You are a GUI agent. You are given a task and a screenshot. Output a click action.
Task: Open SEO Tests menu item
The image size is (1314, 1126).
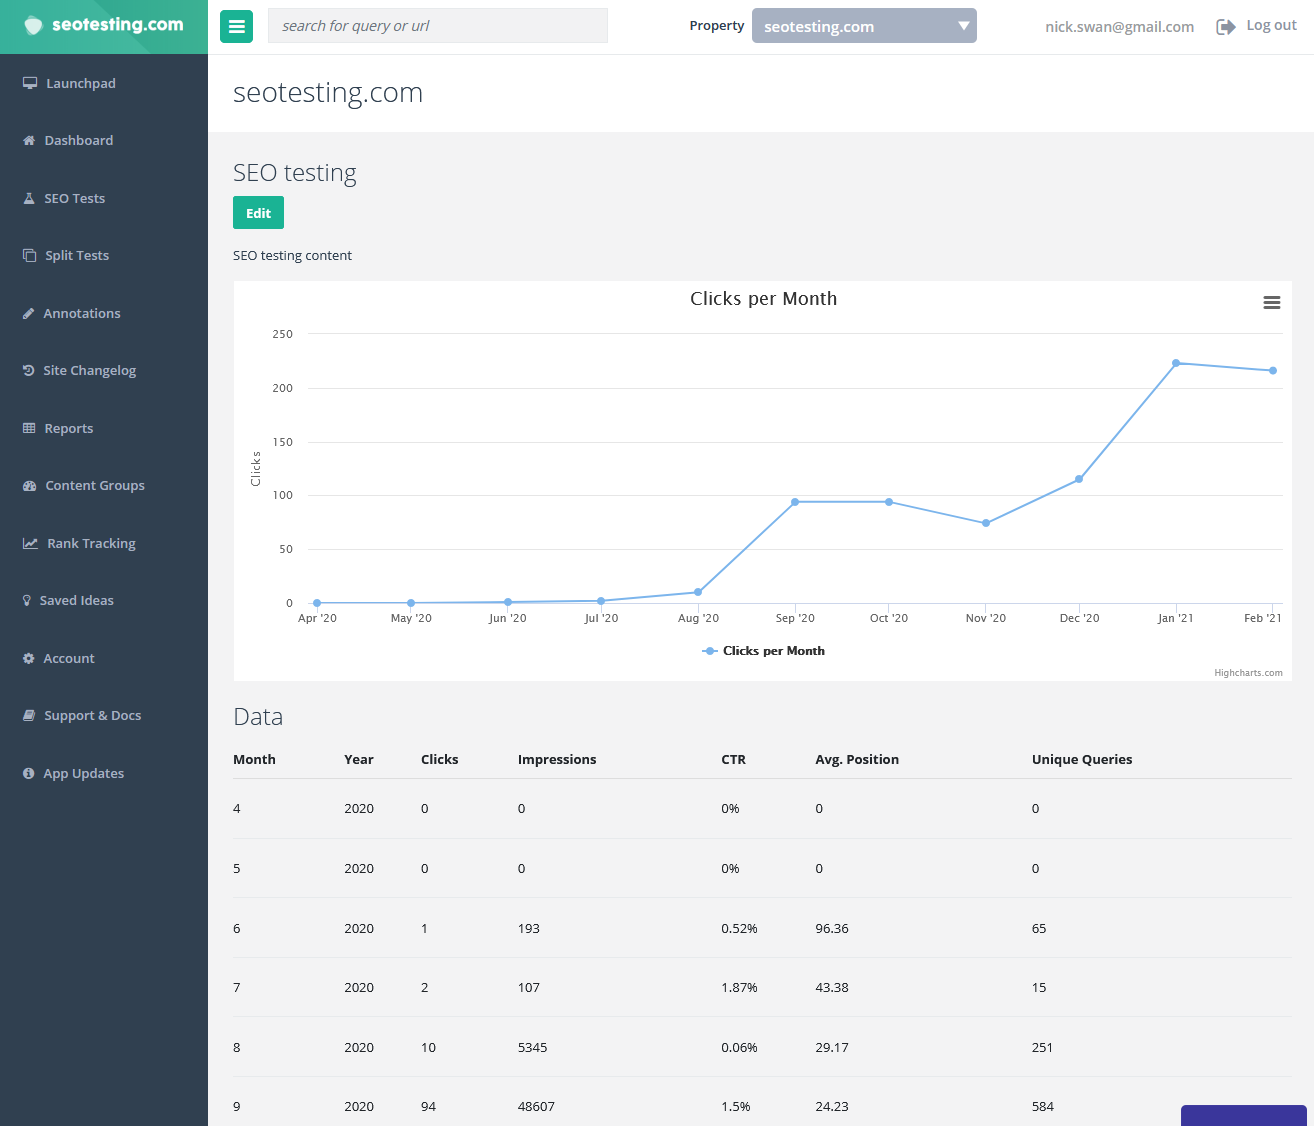point(75,198)
